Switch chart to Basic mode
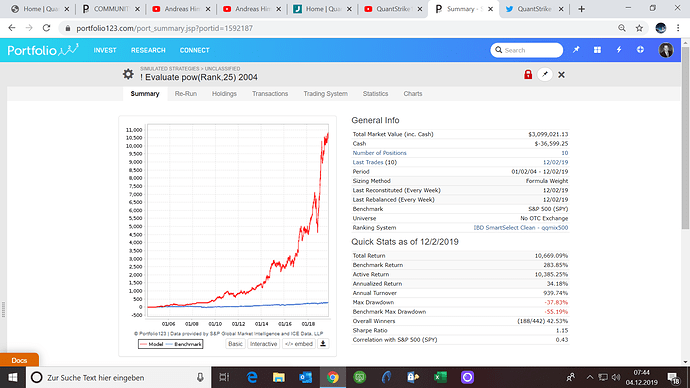The image size is (690, 388). pos(235,344)
